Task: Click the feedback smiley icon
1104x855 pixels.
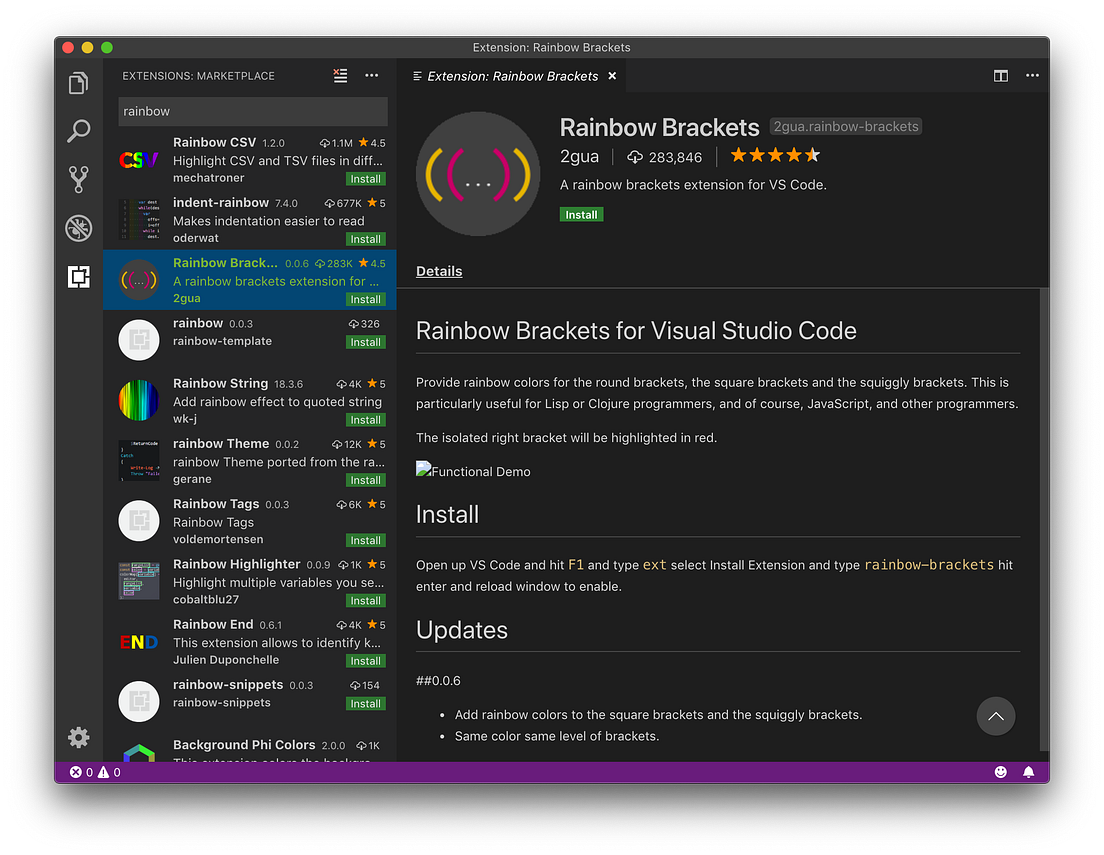Action: (x=1000, y=772)
